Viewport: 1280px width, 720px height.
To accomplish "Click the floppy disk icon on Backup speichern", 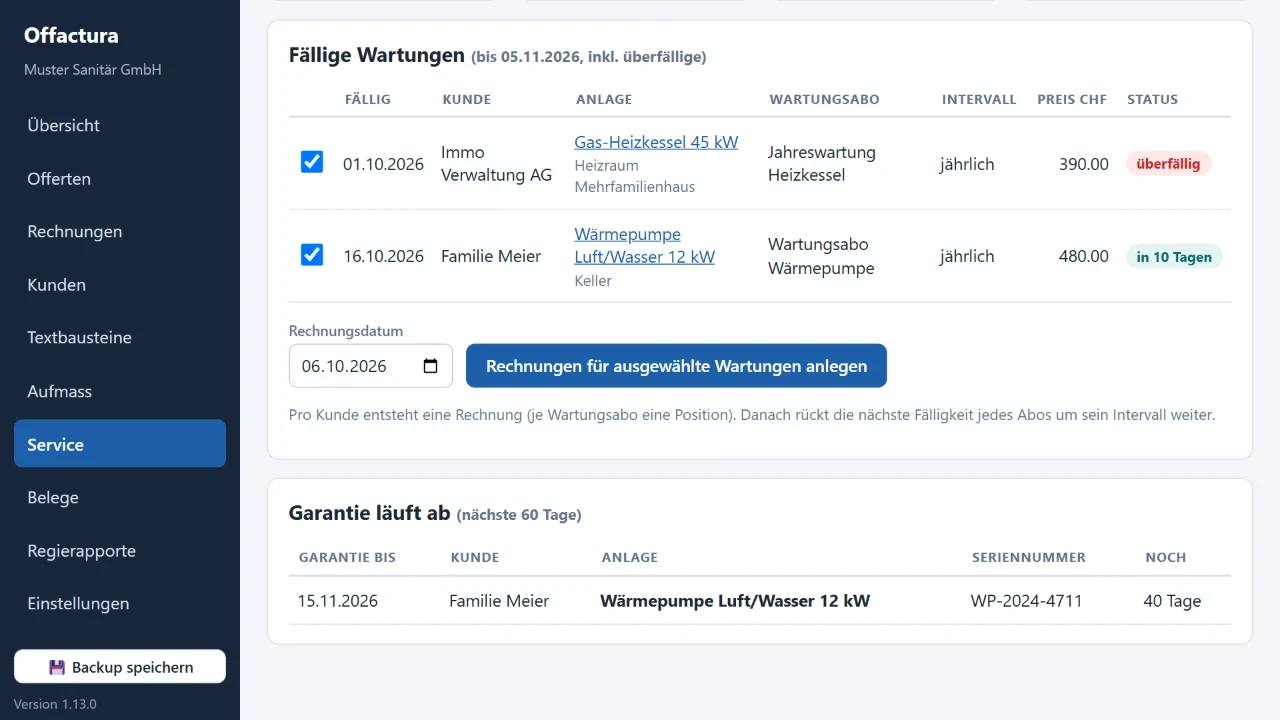I will (x=57, y=667).
